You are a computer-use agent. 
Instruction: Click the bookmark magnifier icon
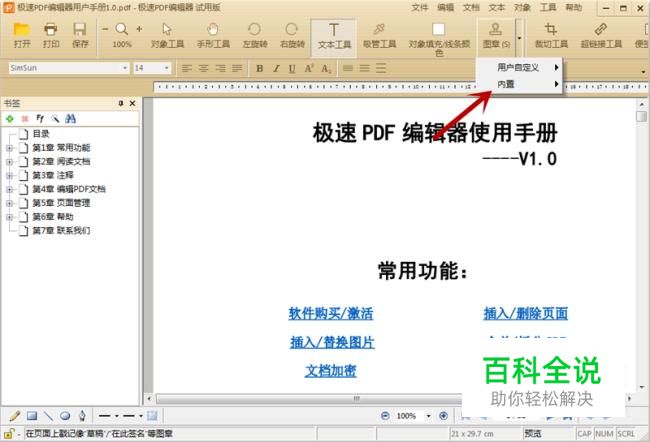pyautogui.click(x=55, y=119)
